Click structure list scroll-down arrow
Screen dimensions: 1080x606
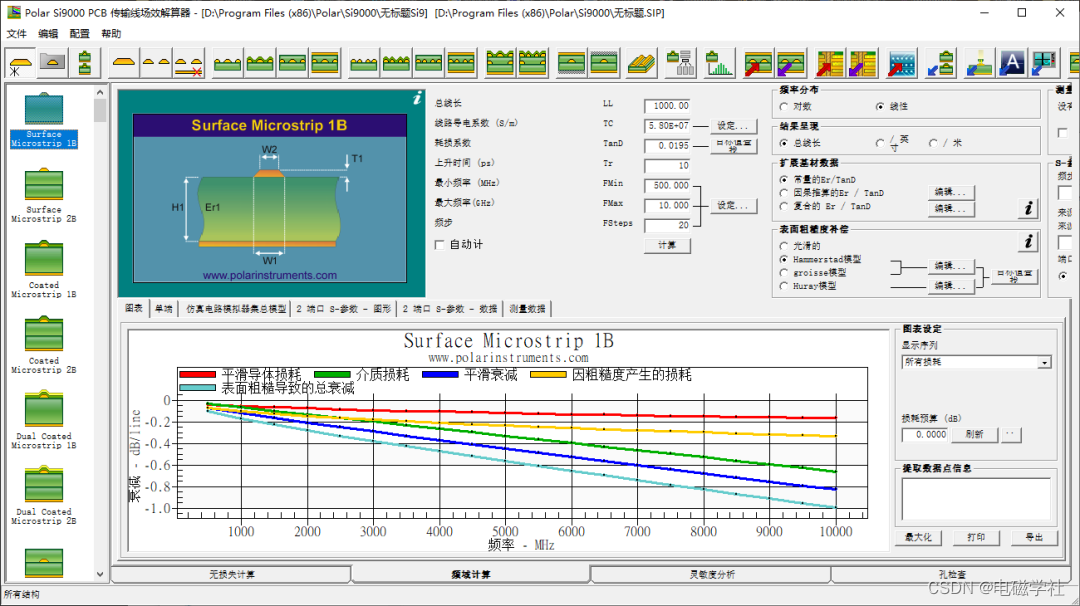coord(100,574)
